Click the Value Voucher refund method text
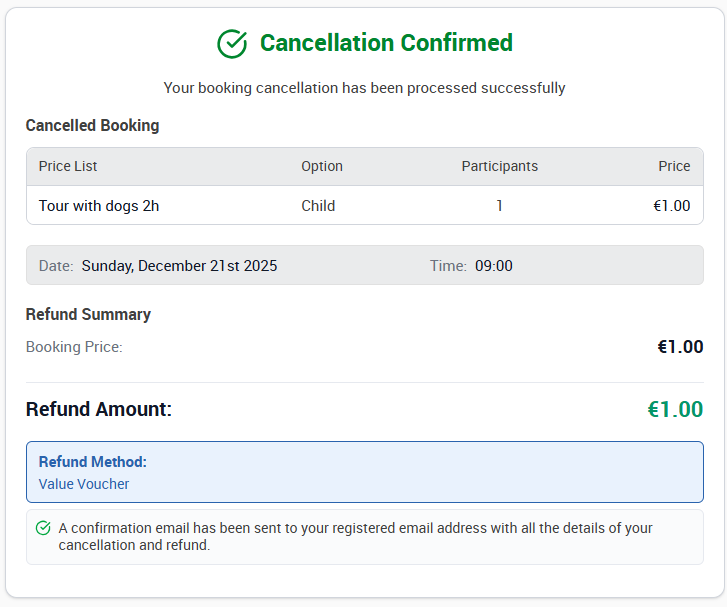 tap(84, 484)
